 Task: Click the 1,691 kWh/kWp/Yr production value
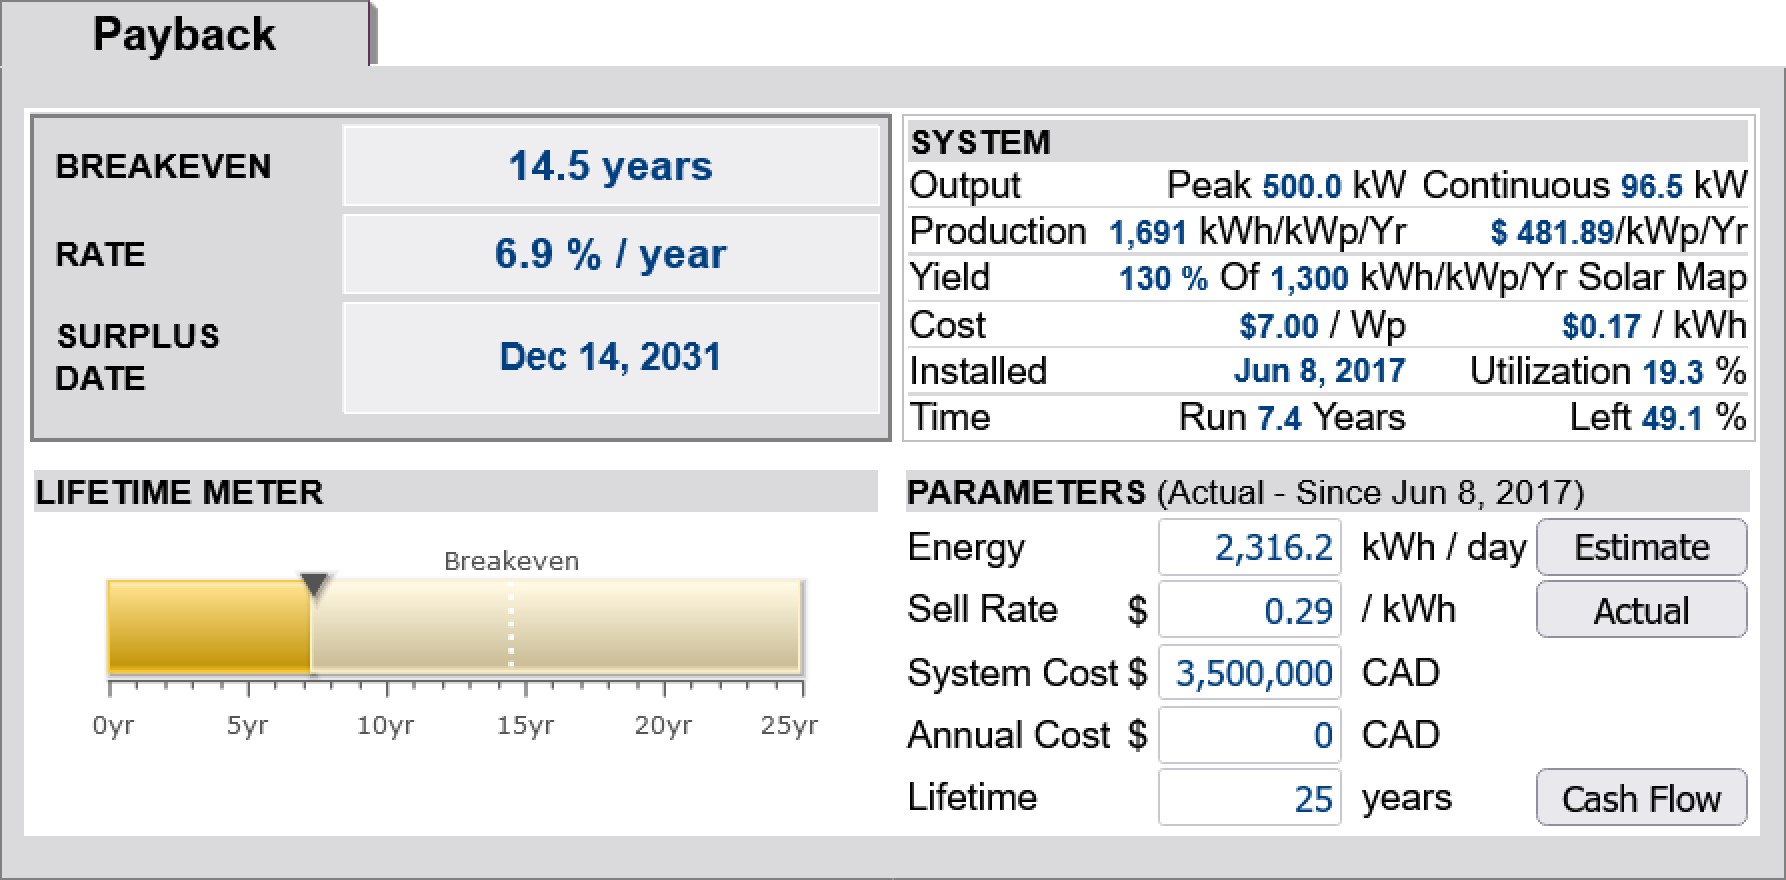[1147, 233]
